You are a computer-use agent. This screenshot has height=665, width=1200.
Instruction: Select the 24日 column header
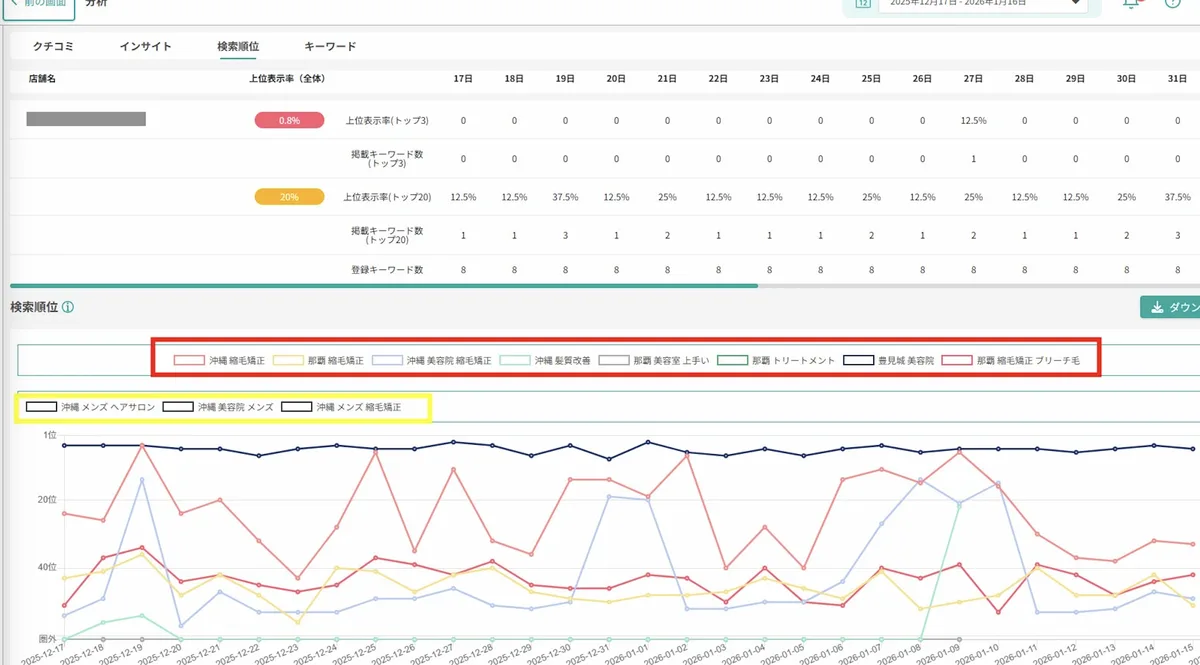click(820, 78)
